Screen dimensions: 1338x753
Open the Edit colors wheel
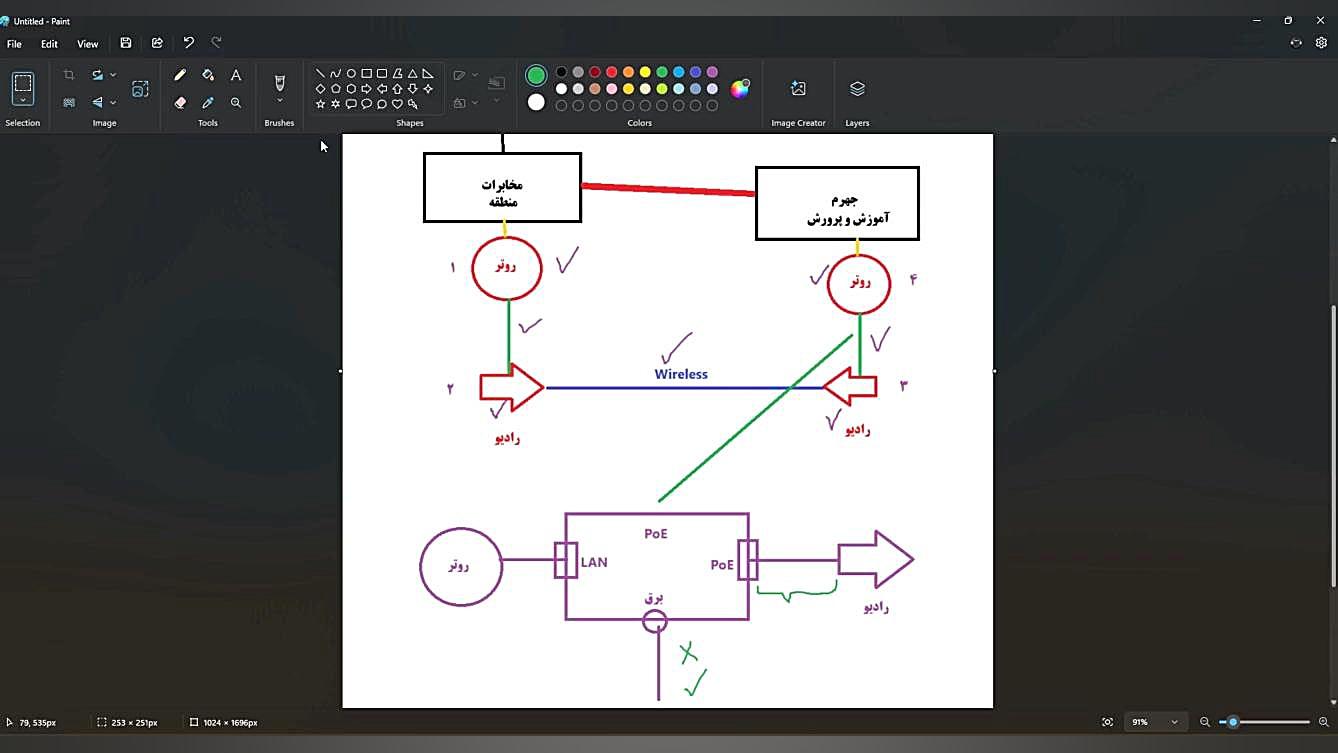point(740,88)
